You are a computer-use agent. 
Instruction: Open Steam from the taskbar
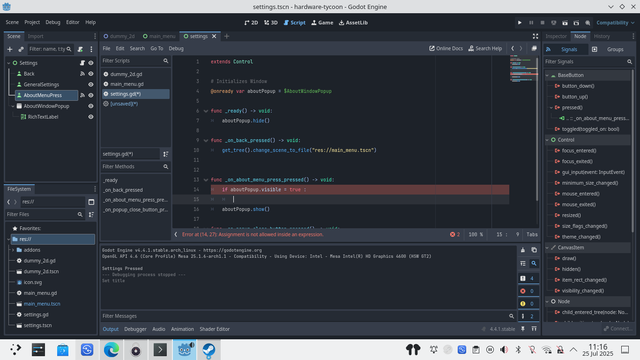[209, 350]
